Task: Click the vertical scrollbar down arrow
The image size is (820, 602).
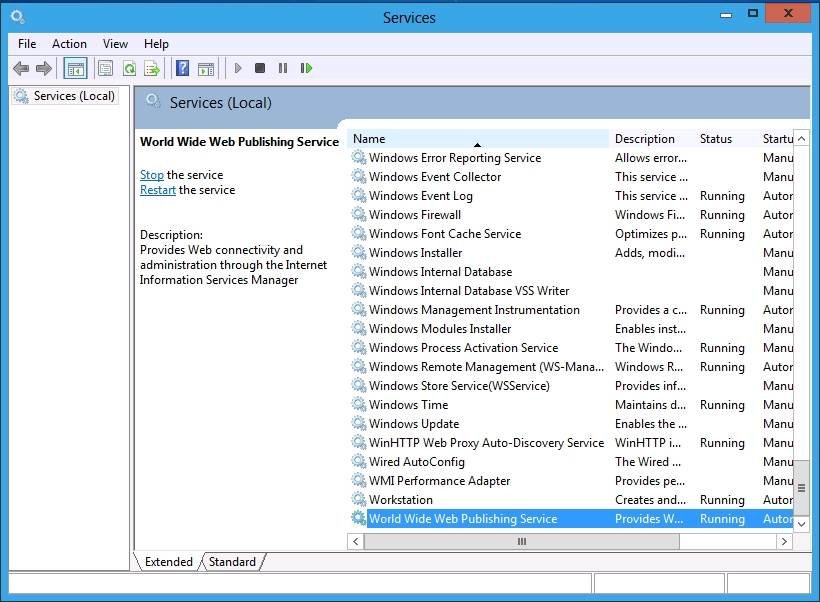Action: [801, 523]
